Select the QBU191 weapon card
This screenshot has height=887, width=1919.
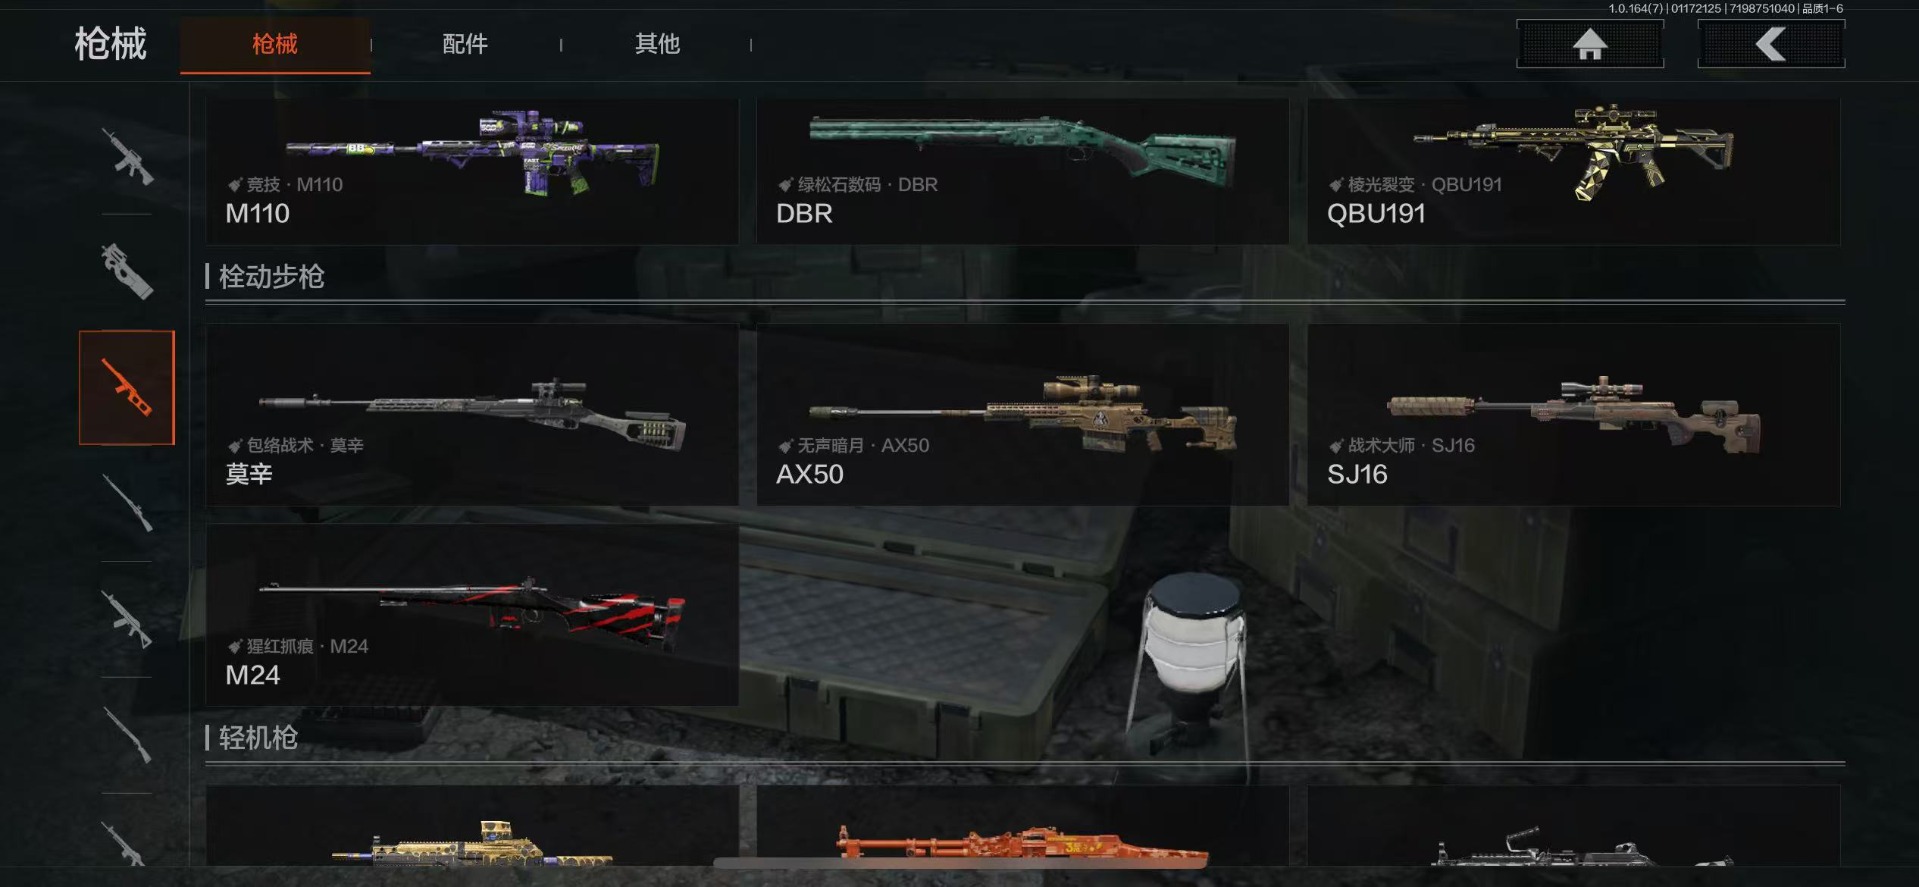tap(1573, 171)
